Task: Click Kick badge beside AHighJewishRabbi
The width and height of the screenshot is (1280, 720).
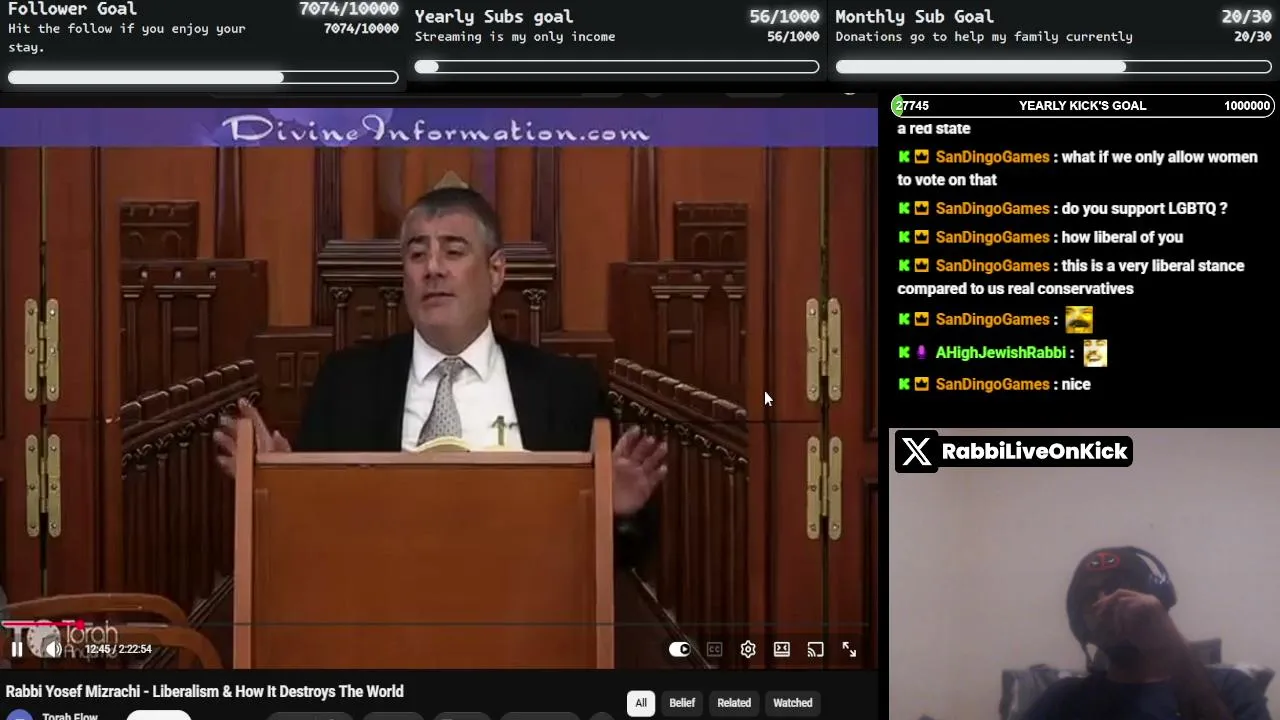Action: click(904, 353)
